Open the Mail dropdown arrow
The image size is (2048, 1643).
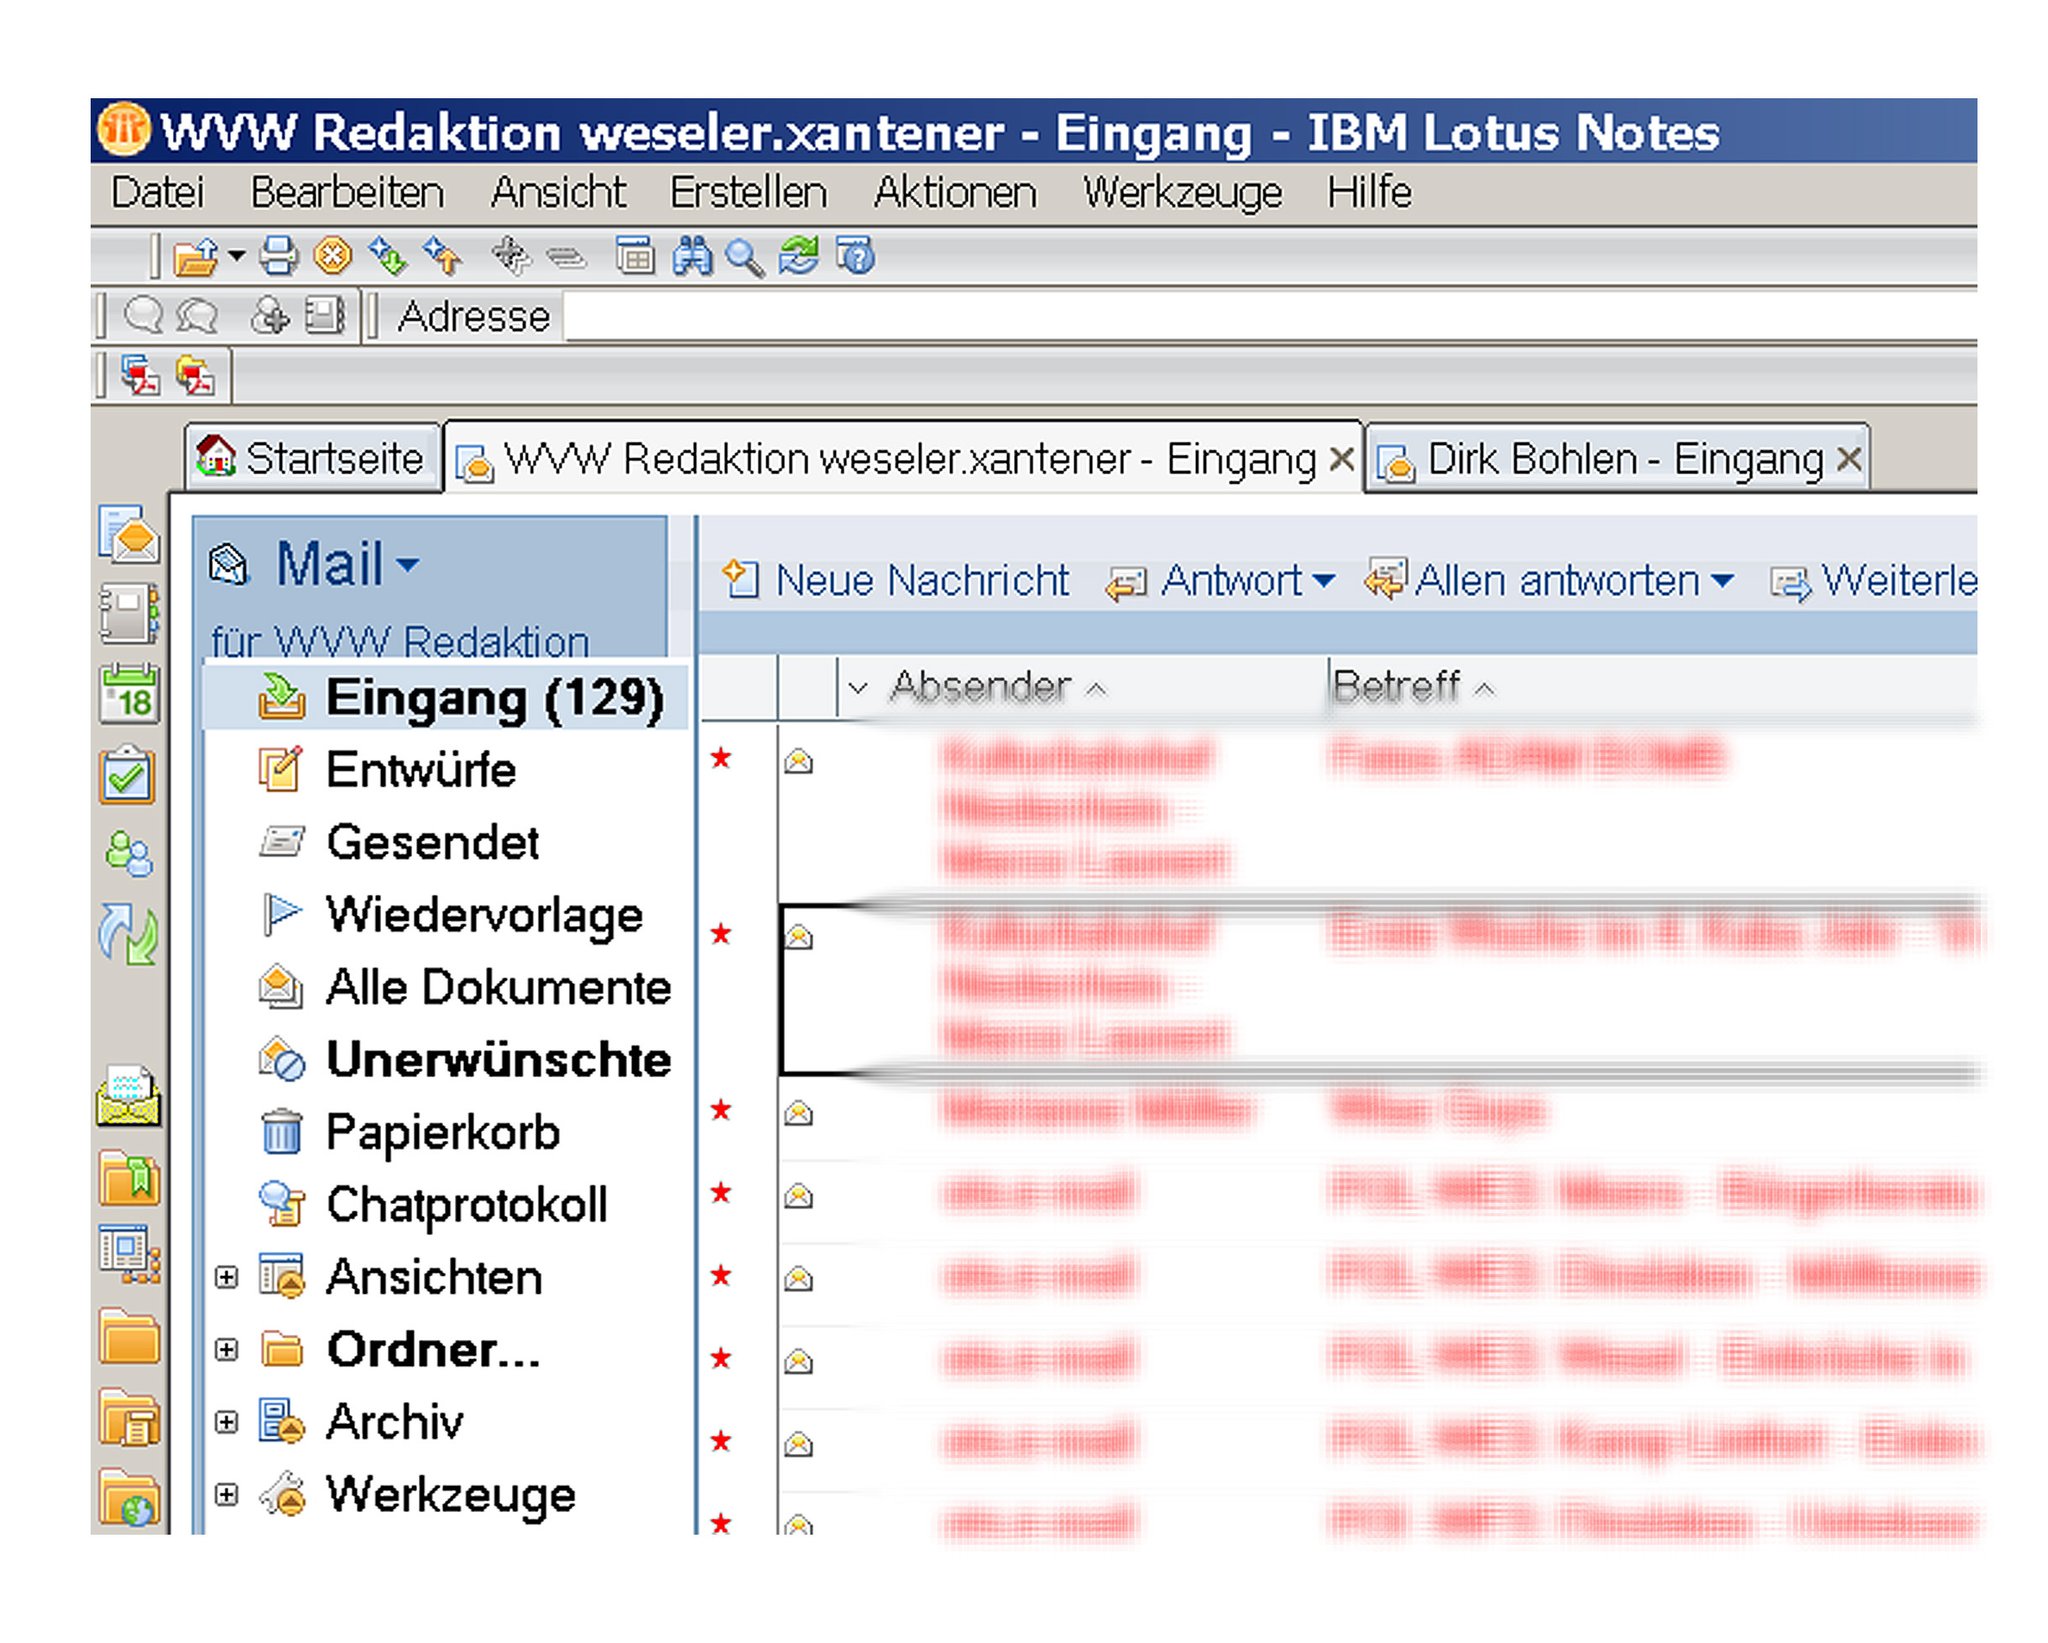tap(408, 565)
